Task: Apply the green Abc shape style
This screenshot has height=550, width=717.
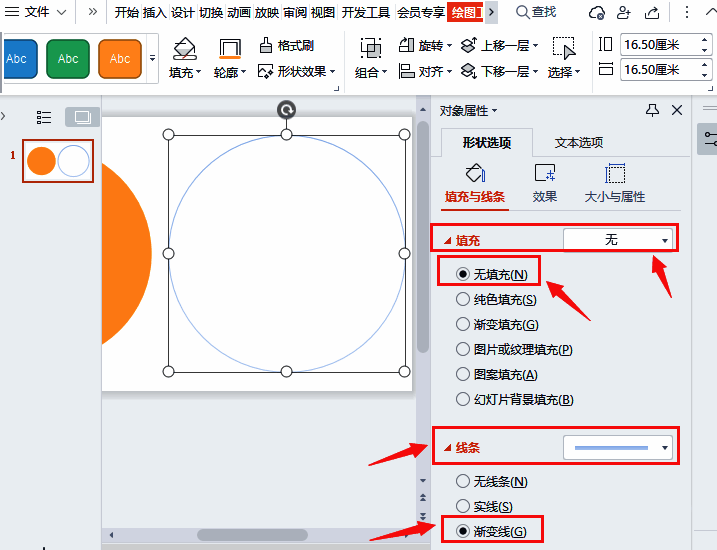Action: click(68, 59)
